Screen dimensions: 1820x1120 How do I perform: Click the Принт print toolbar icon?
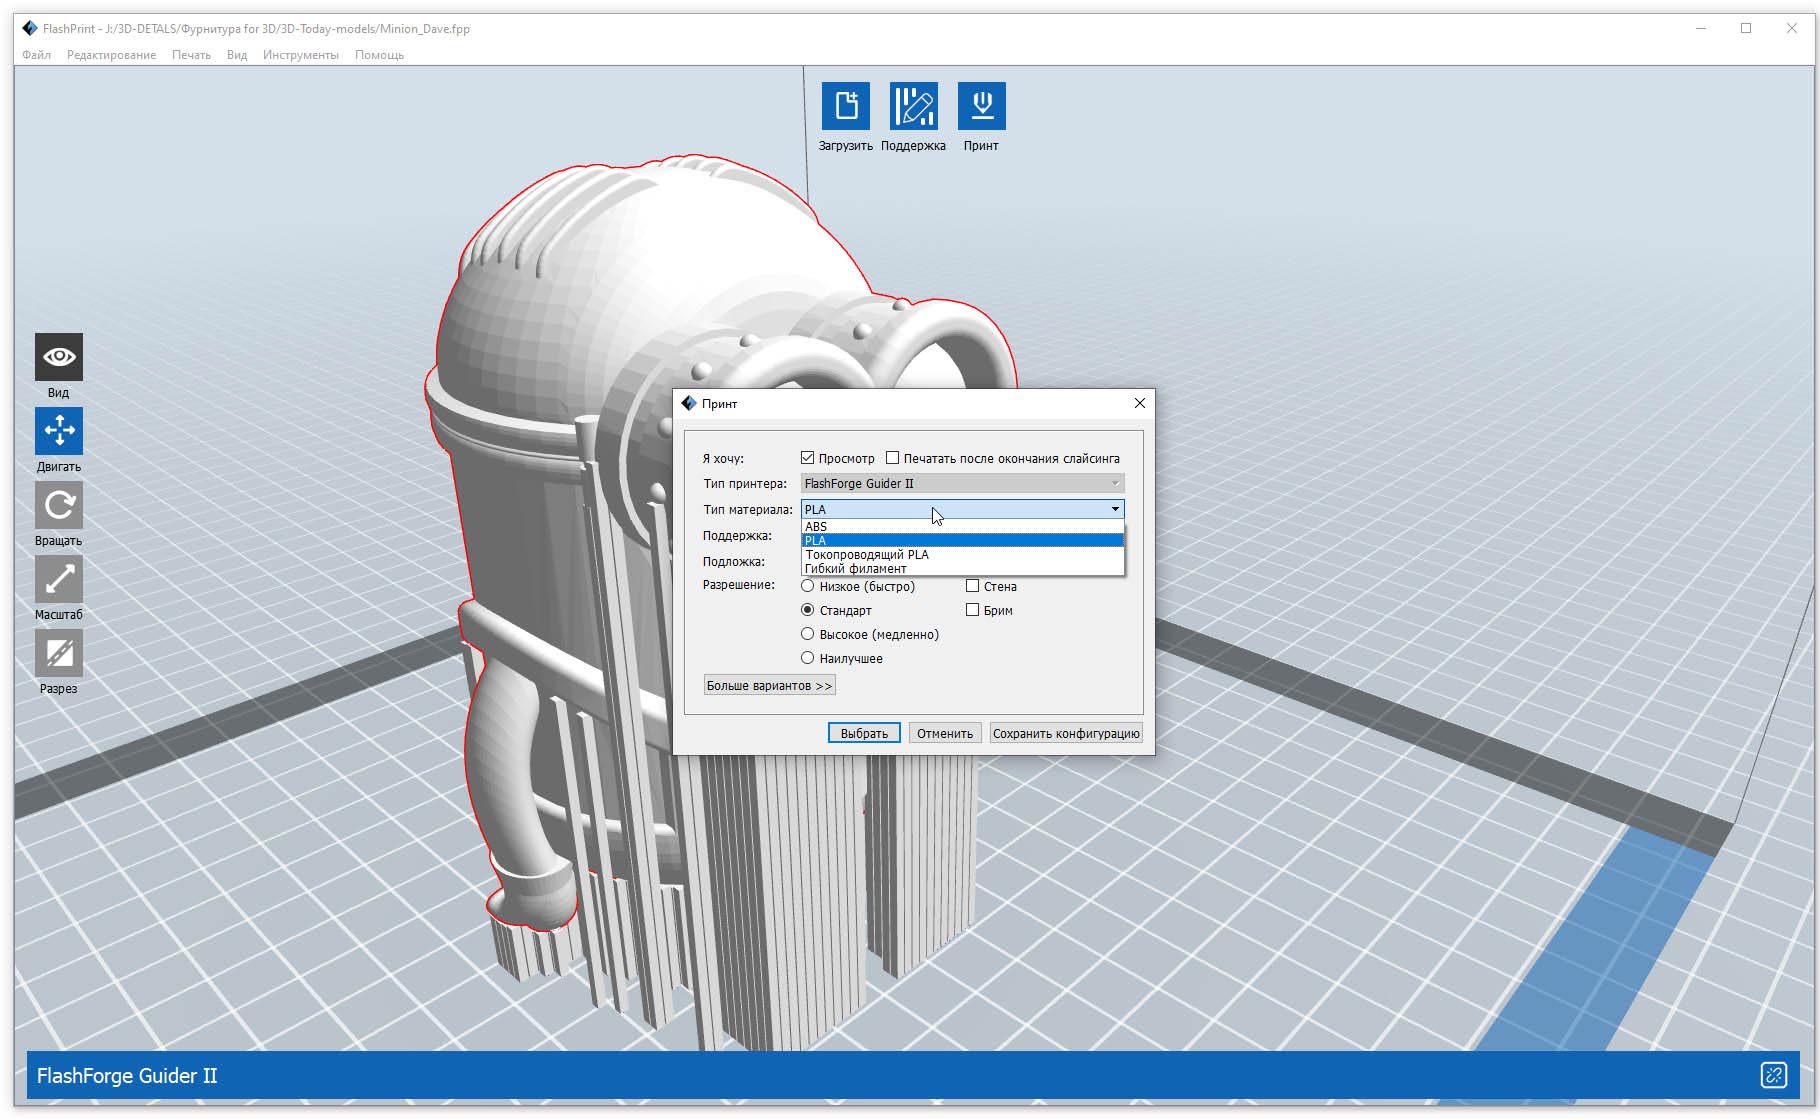click(x=982, y=106)
